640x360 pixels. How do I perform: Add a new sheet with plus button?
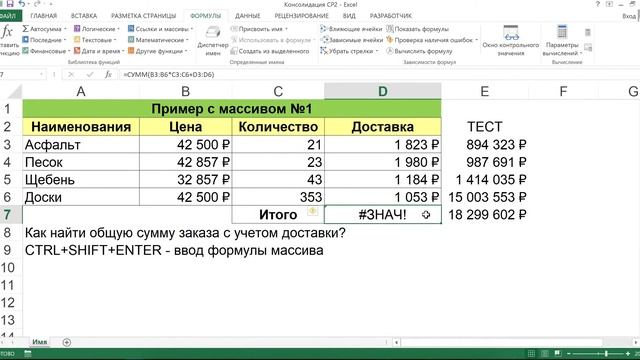(67, 342)
